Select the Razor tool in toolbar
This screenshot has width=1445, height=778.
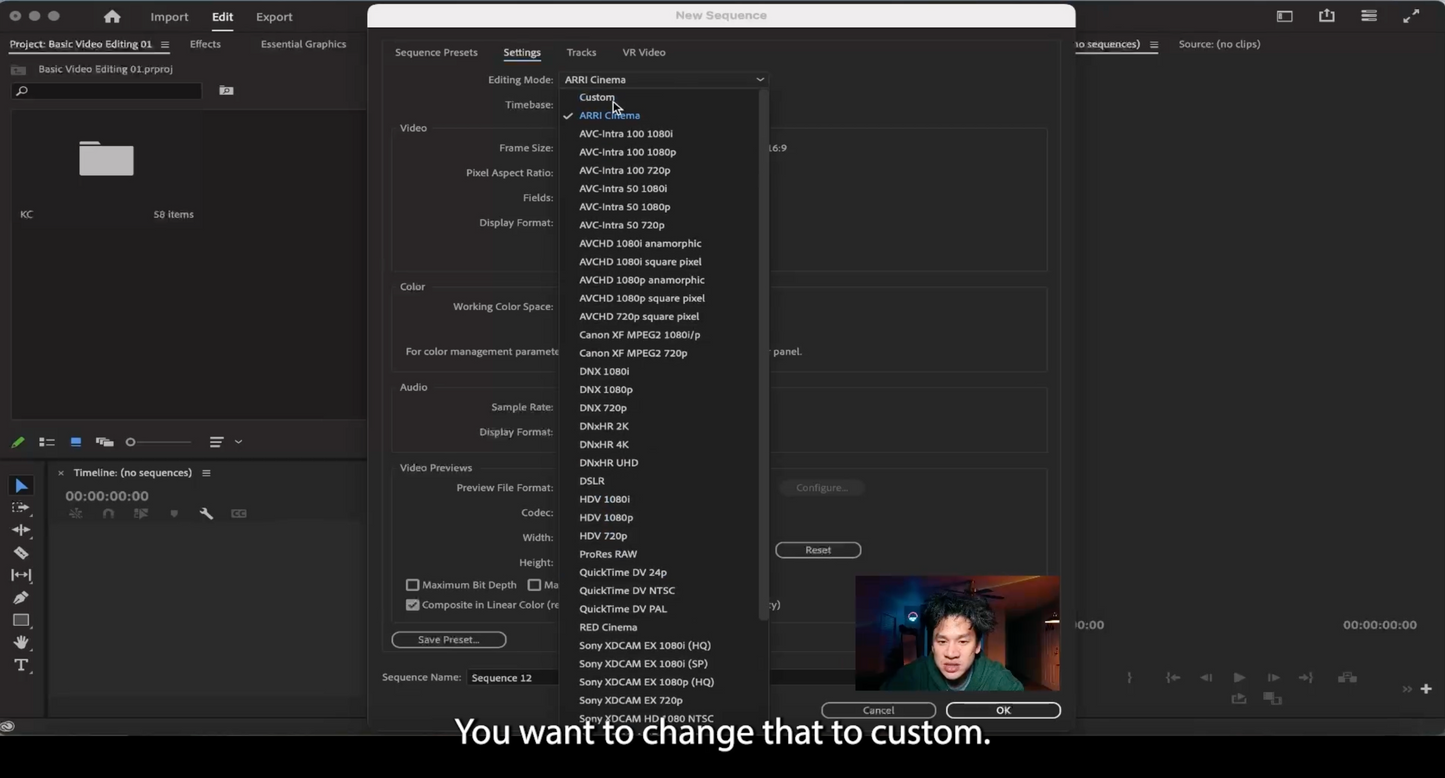click(21, 553)
